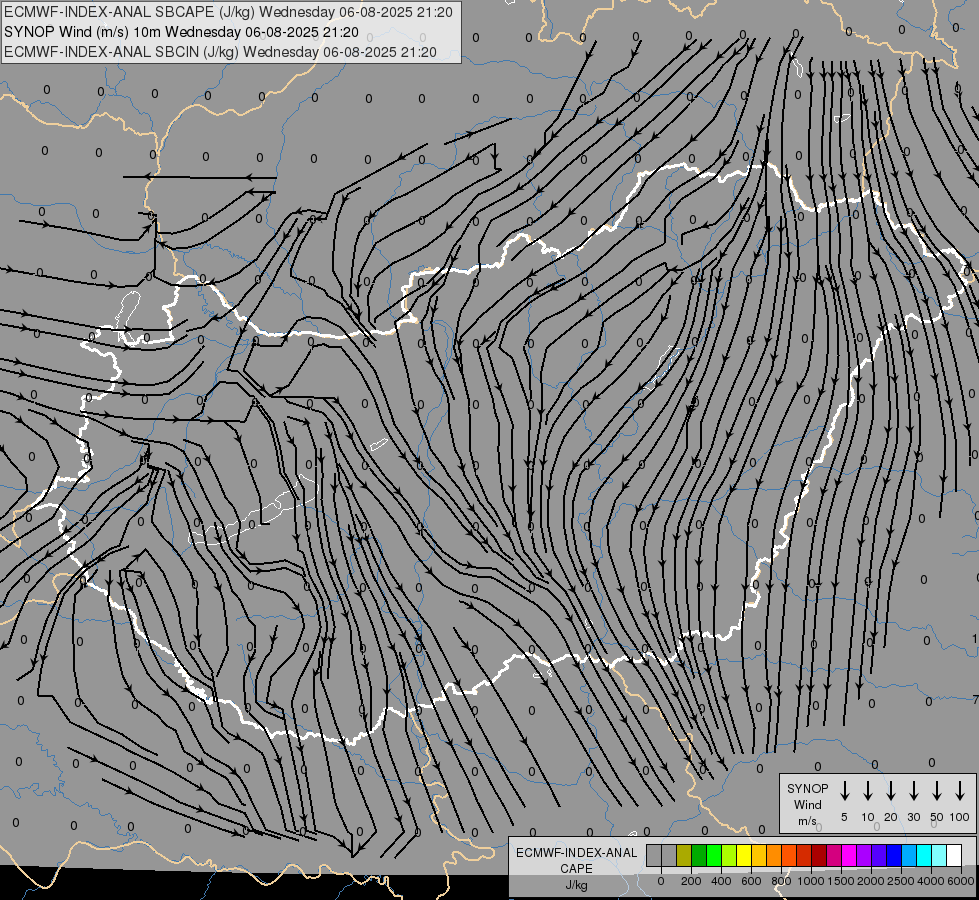Click the 5 m/s wind arrow in legend
Screen dimensions: 979x900
click(x=844, y=791)
